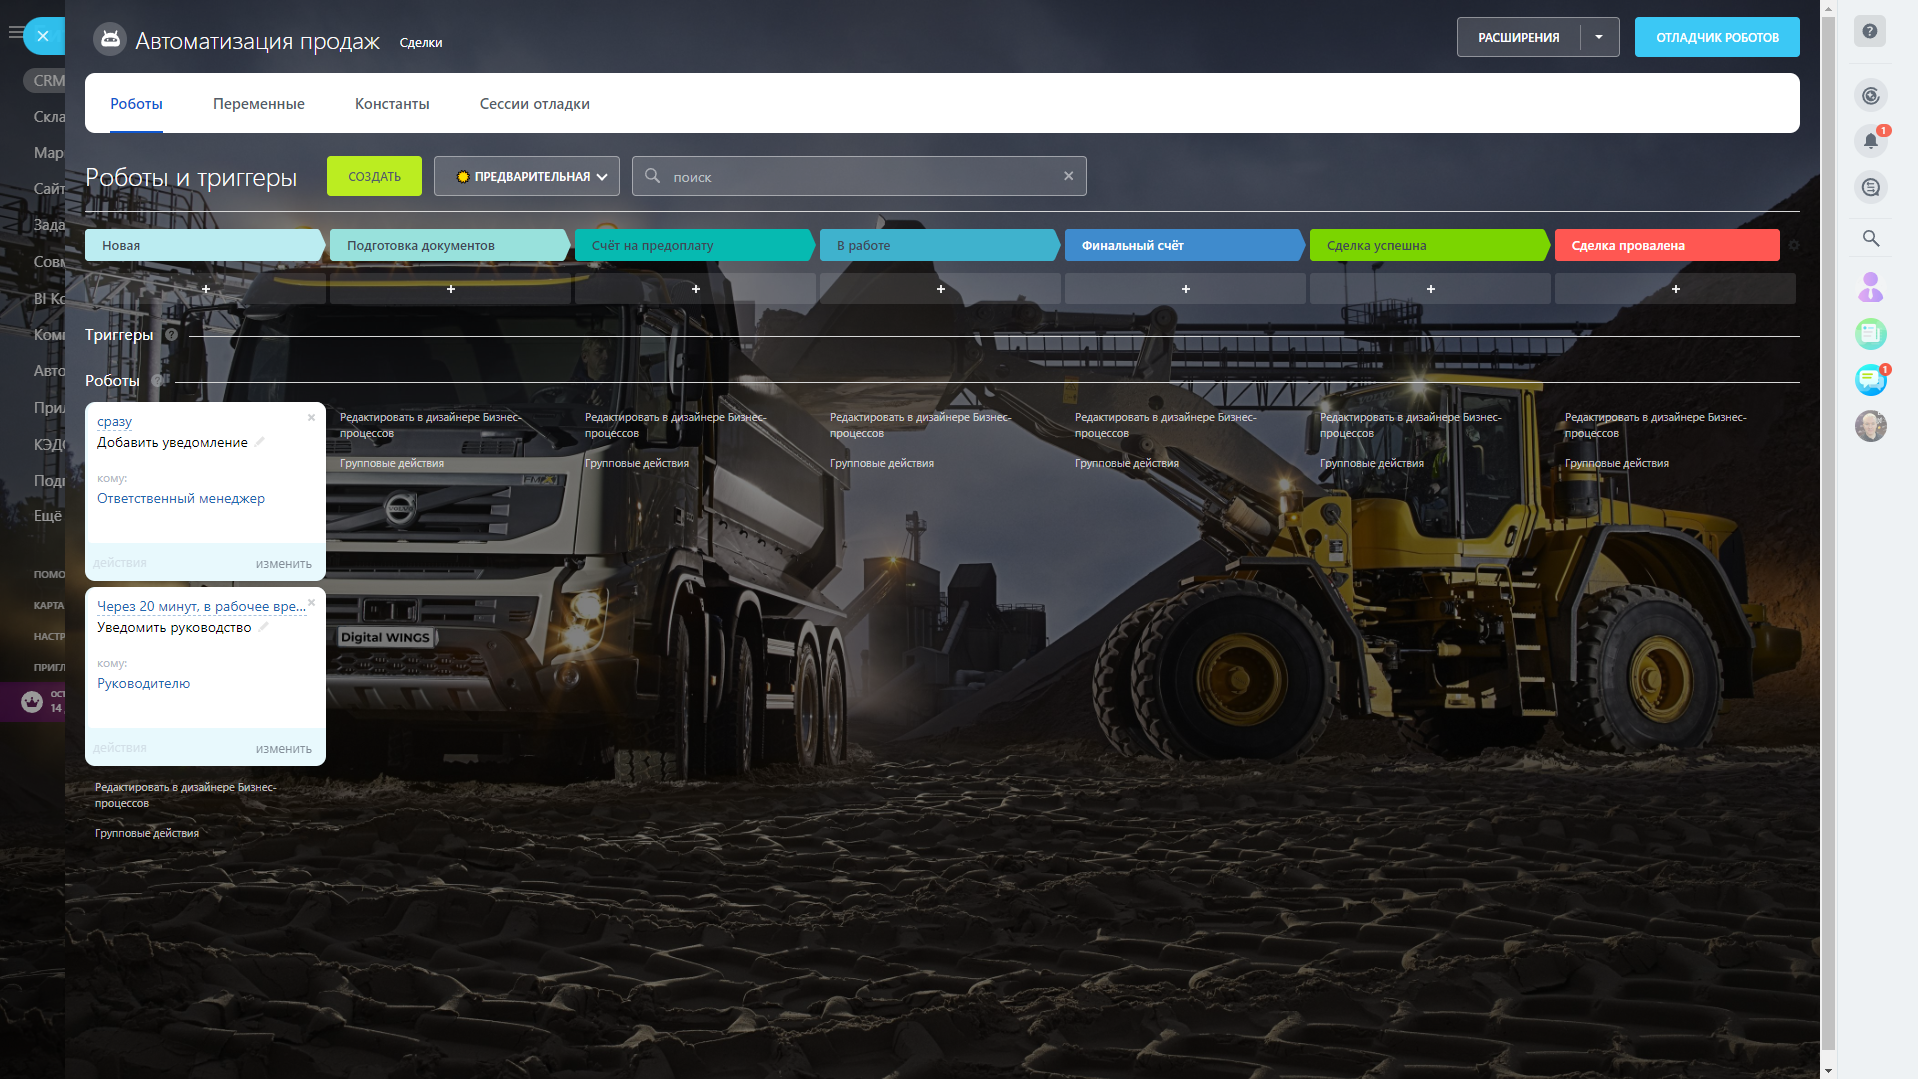Viewport: 1918px width, 1079px height.
Task: Open notifications bell icon
Action: click(1870, 141)
